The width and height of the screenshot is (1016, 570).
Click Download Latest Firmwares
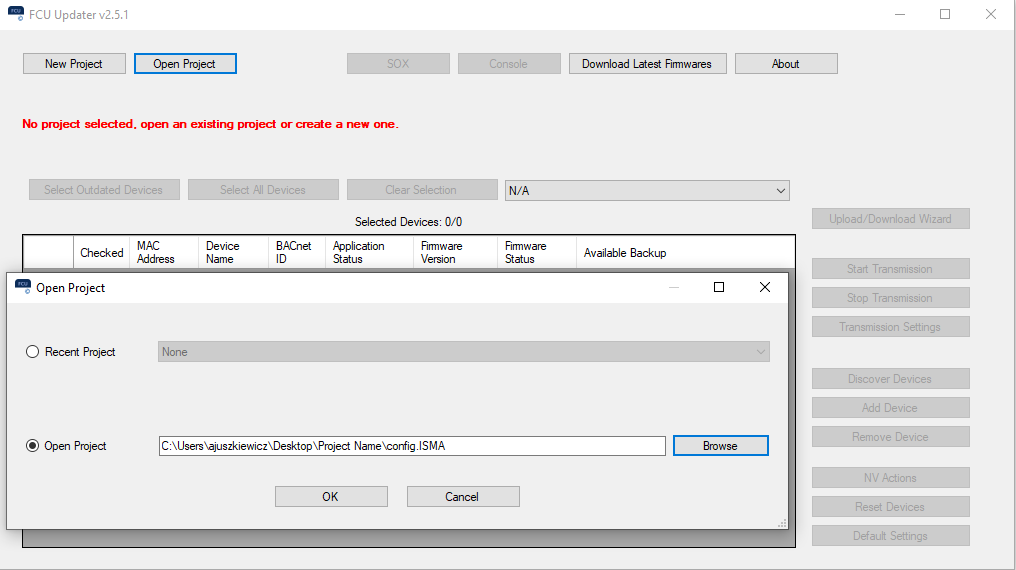pos(647,64)
